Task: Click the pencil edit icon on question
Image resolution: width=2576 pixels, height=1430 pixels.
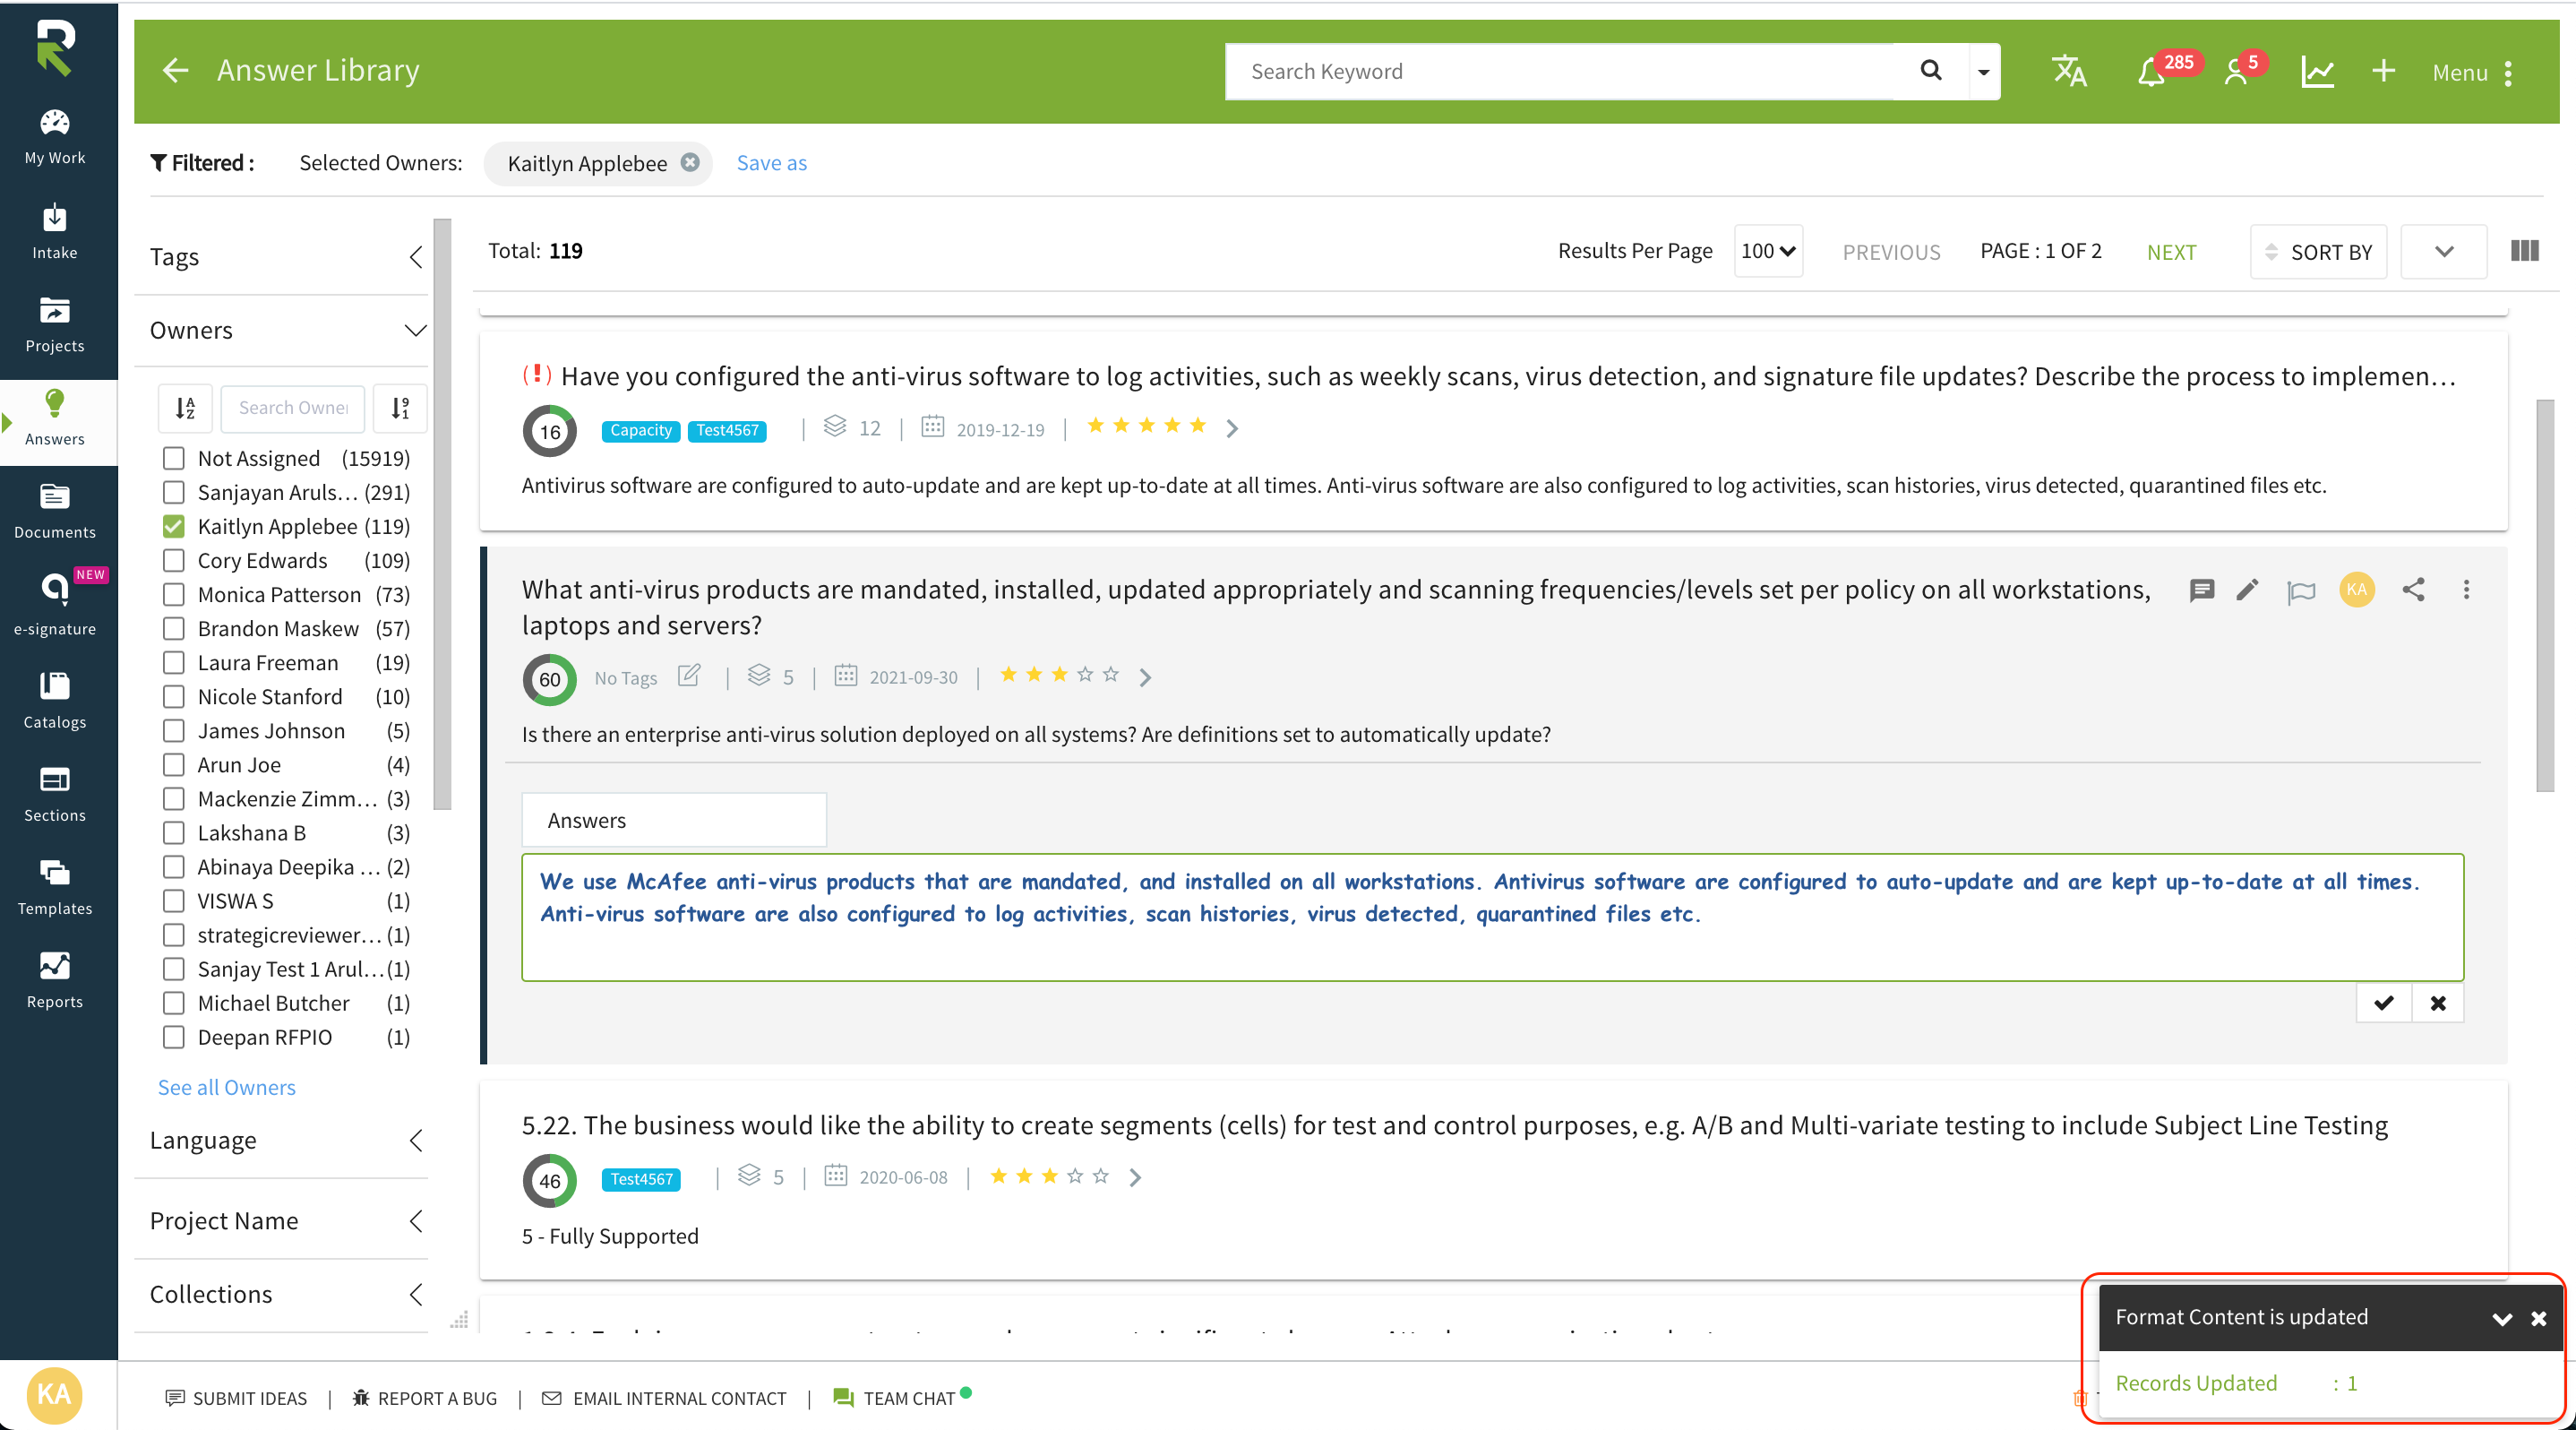Action: click(x=2247, y=590)
